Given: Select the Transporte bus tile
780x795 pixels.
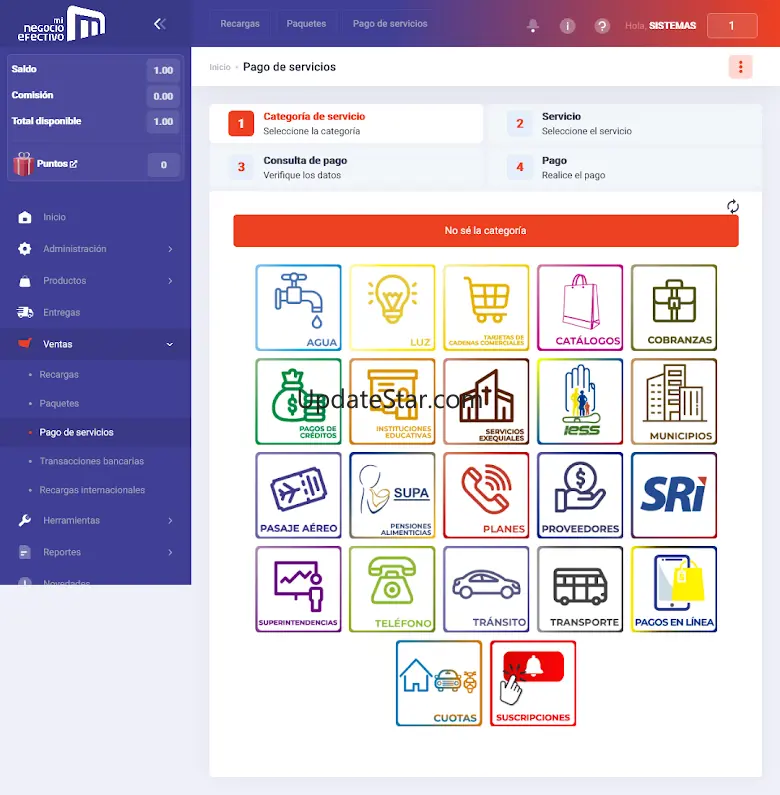Looking at the screenshot, I should point(580,589).
